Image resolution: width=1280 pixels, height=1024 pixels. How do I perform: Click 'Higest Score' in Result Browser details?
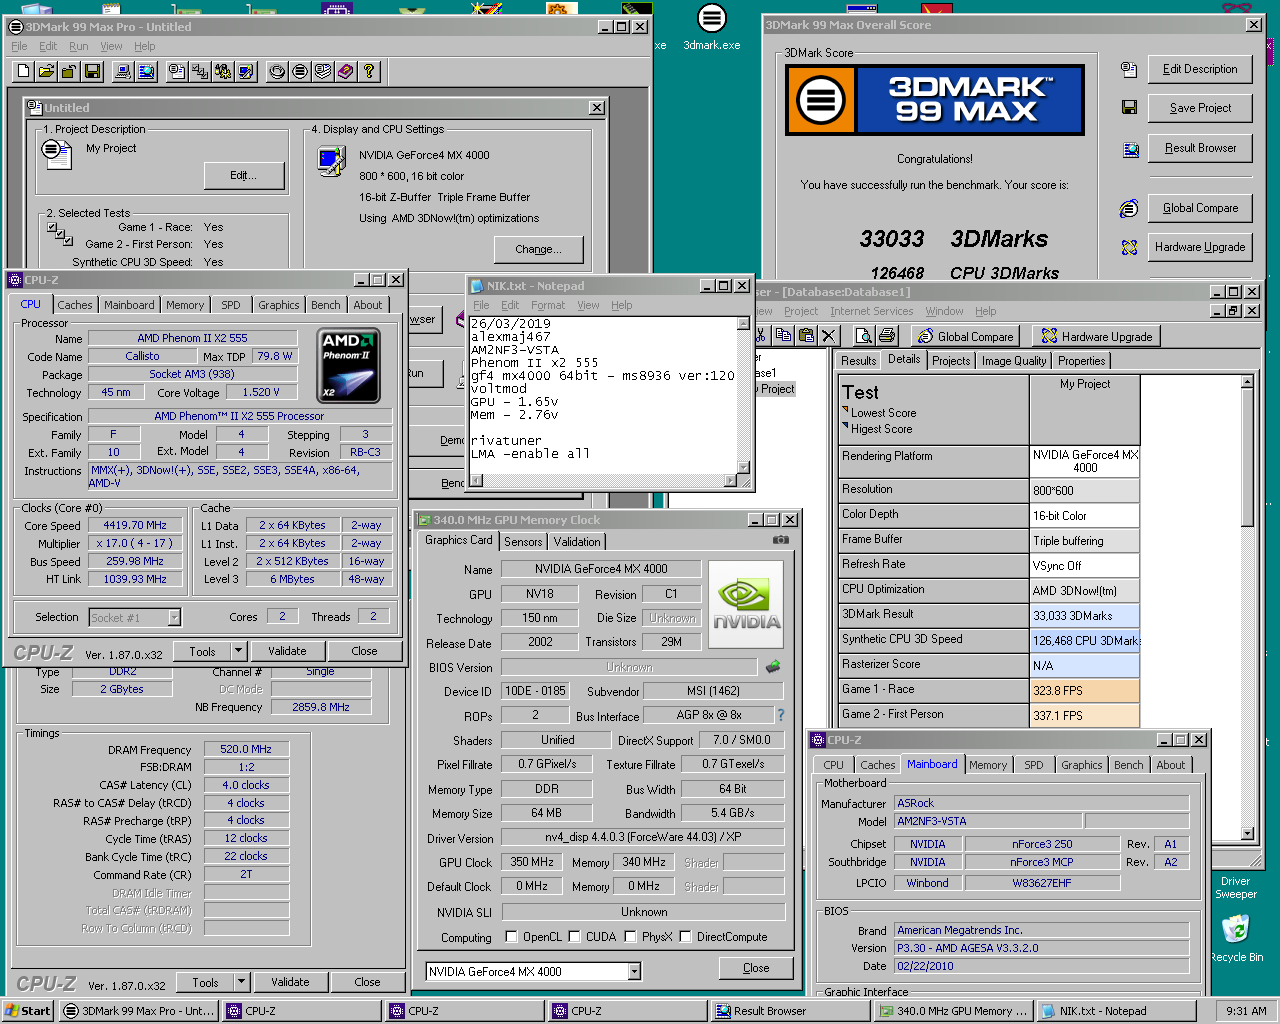881,429
